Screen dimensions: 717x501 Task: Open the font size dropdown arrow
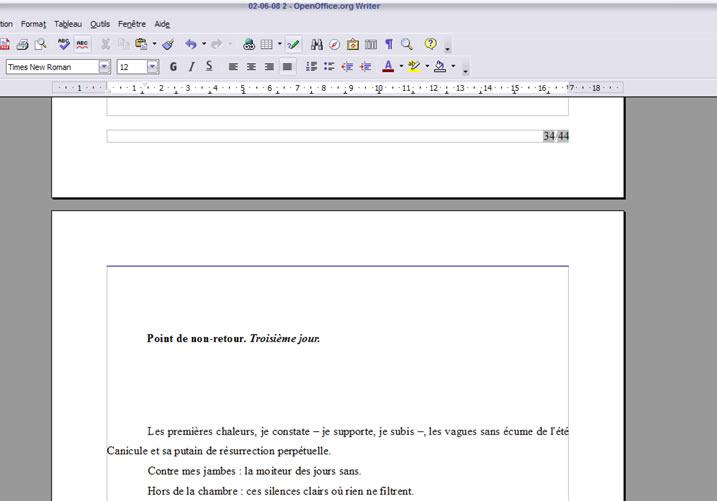(153, 67)
